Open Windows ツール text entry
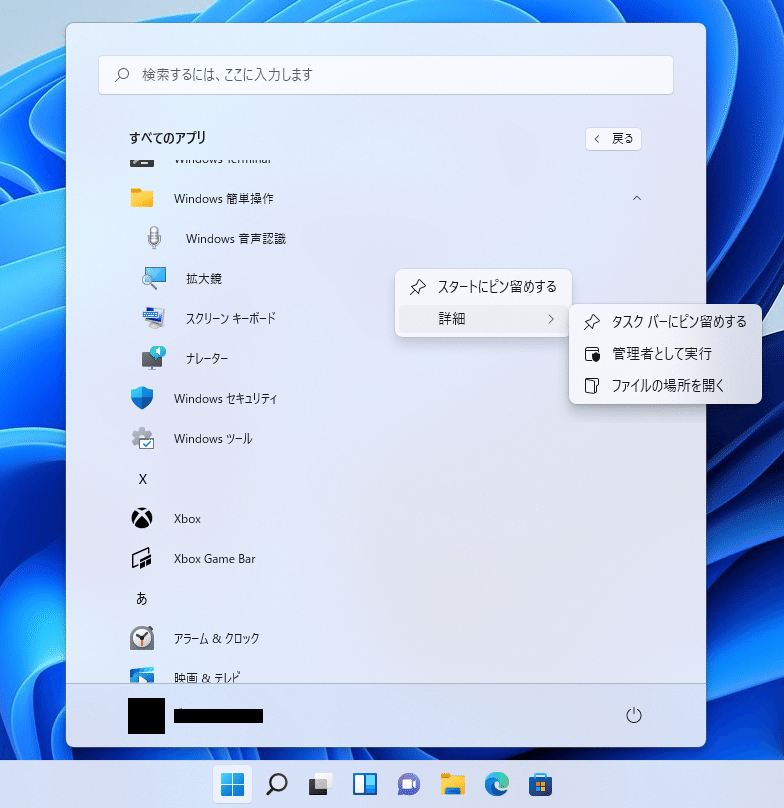The image size is (784, 808). click(213, 439)
